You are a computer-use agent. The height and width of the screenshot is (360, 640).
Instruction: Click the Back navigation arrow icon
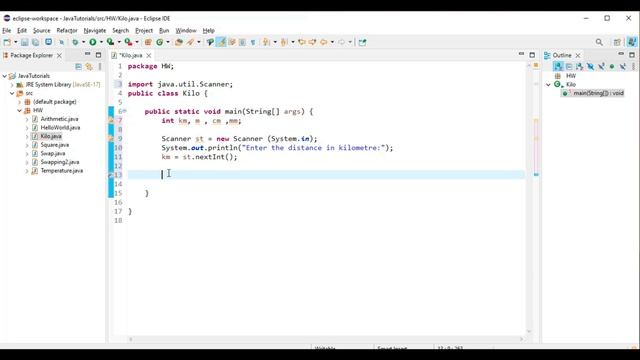323,42
